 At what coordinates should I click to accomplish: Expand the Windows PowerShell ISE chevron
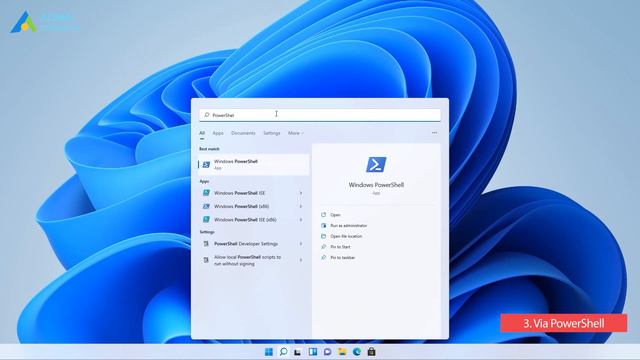[301, 193]
